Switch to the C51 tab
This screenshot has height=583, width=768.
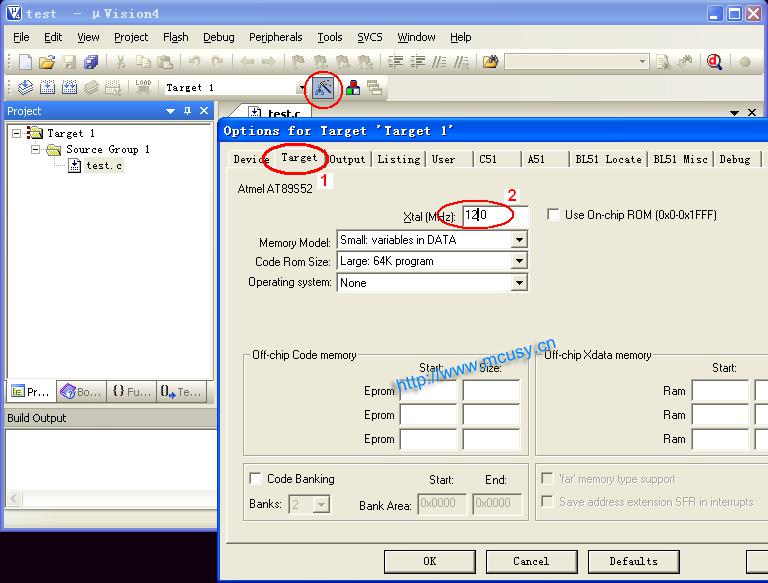tap(496, 159)
